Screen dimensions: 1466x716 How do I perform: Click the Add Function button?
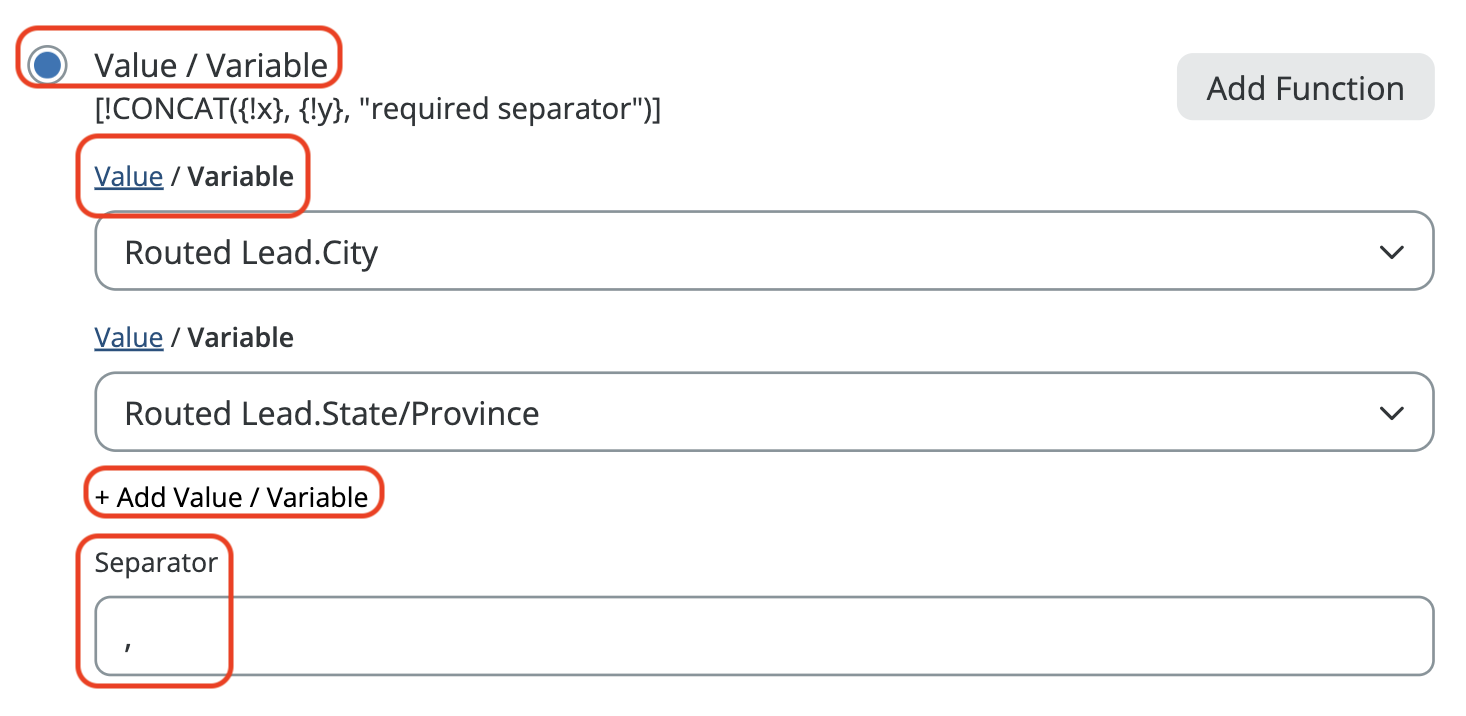tap(1305, 88)
